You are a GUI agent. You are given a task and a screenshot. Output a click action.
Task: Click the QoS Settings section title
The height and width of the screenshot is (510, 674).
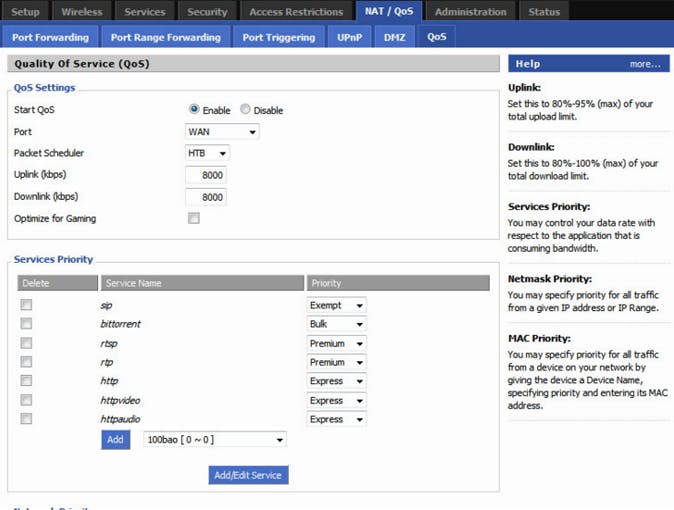(x=44, y=88)
